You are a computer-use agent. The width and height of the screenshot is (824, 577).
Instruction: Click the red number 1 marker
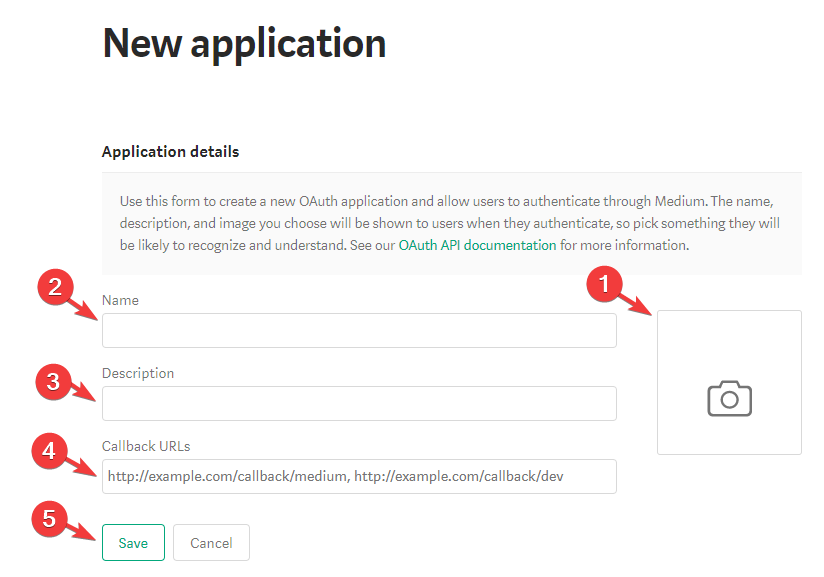pos(604,284)
